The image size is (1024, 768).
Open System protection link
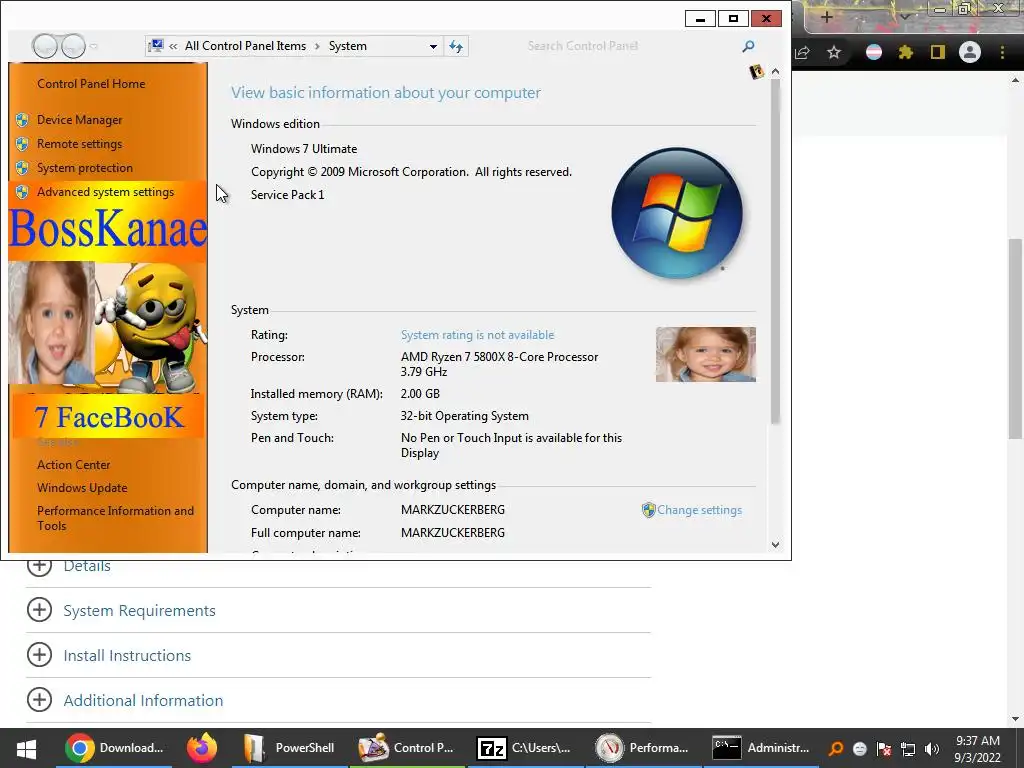click(x=84, y=168)
